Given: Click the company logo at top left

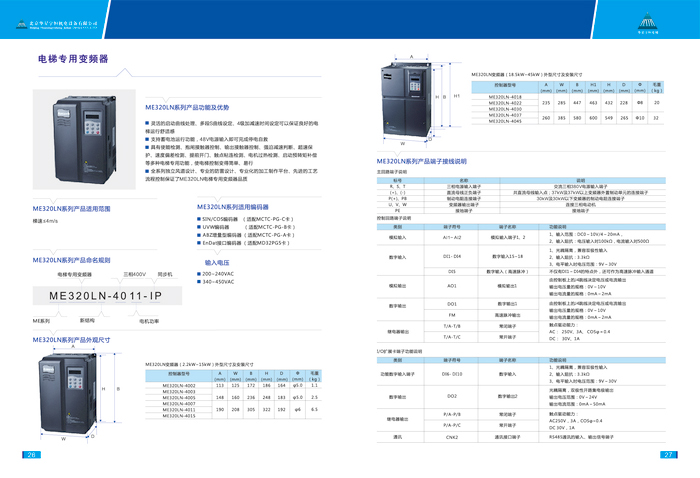Looking at the screenshot, I should pyautogui.click(x=57, y=24).
